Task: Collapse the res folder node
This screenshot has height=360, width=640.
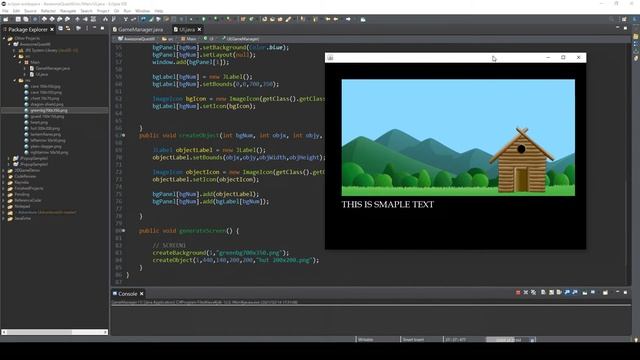Action: coord(15,80)
